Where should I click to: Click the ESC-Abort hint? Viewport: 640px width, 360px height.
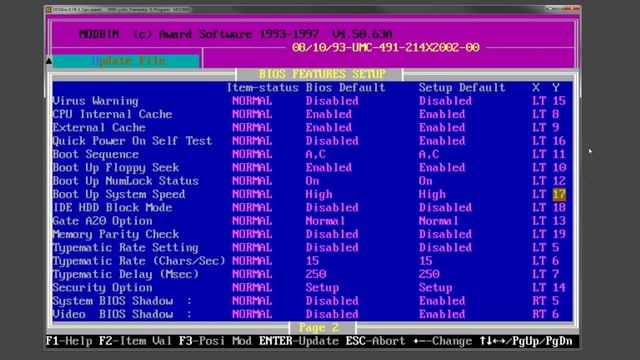coord(376,341)
